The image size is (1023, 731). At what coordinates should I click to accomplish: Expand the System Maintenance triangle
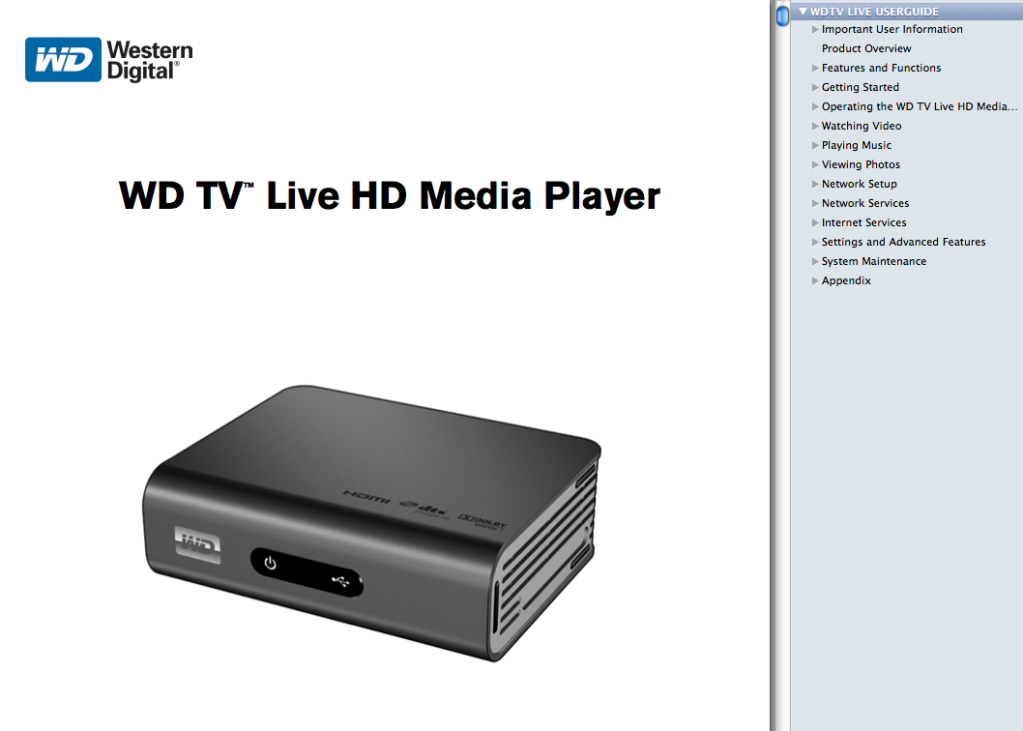[x=815, y=261]
